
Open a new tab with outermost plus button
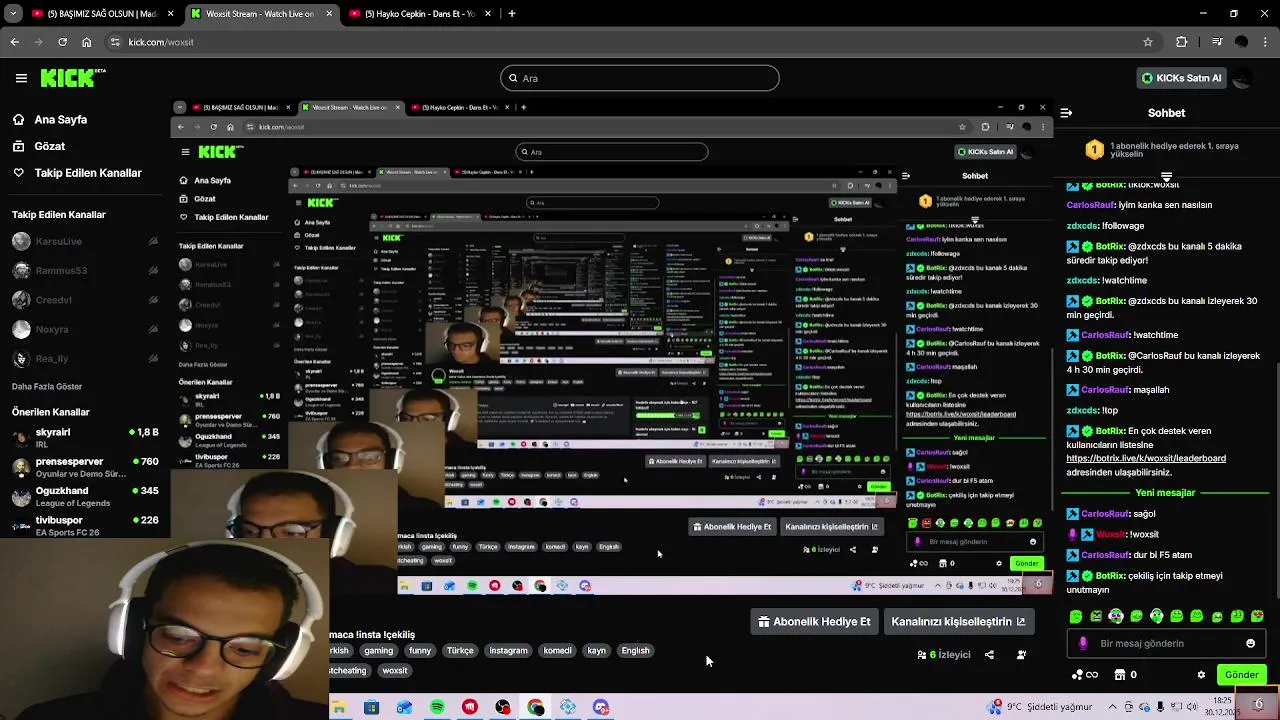(512, 14)
